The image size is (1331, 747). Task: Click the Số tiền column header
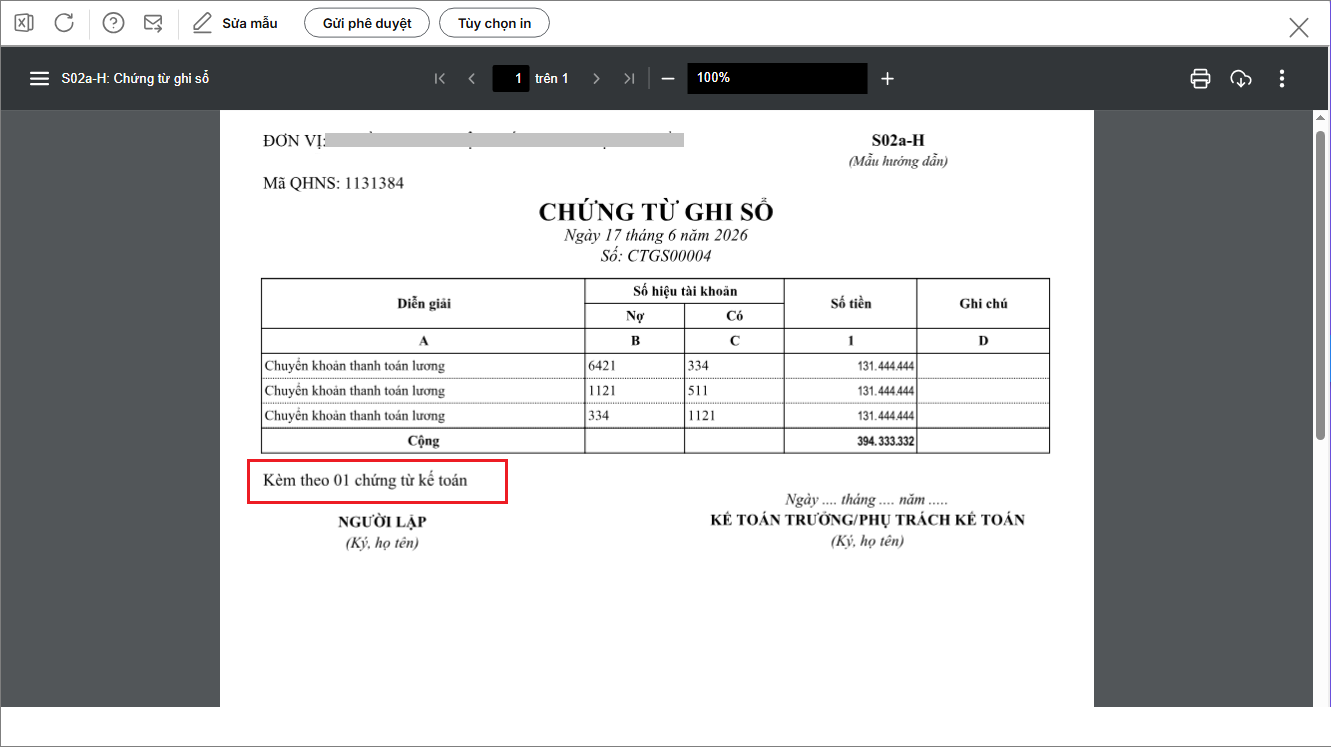(851, 303)
